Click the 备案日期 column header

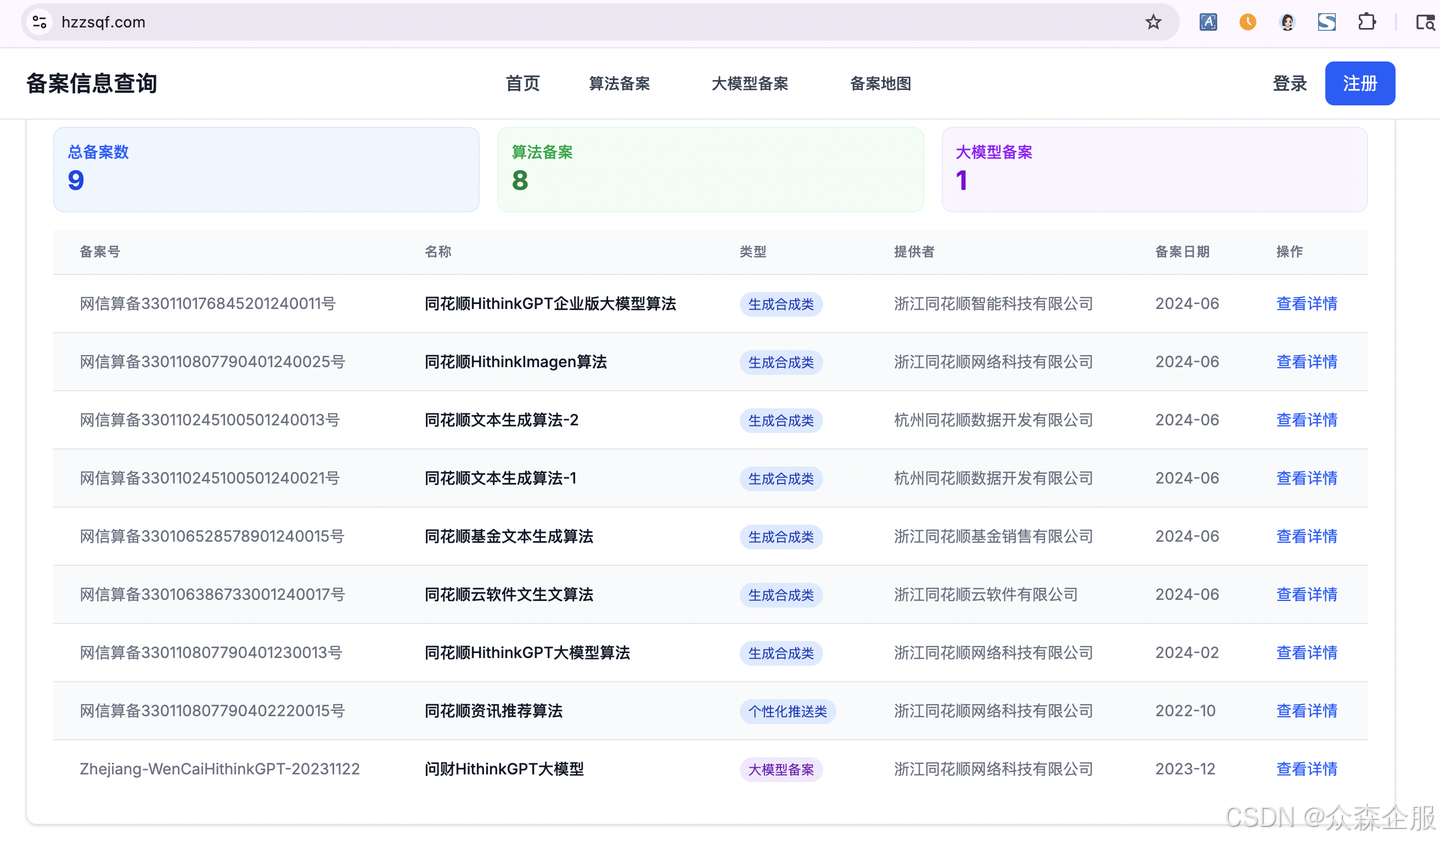click(x=1182, y=252)
